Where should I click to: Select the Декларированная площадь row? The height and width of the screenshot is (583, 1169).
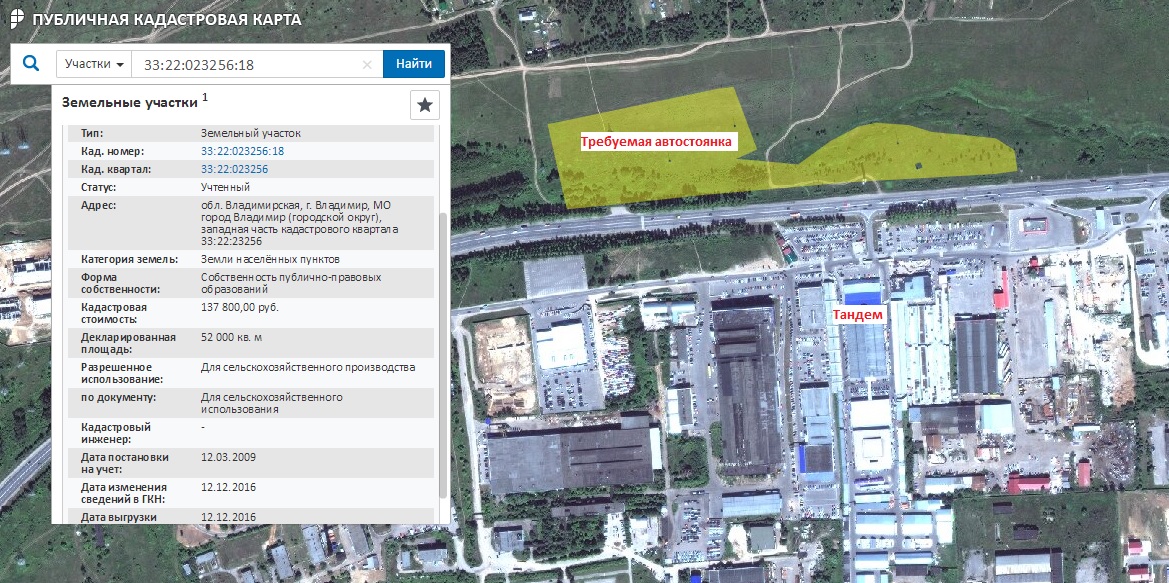coord(250,343)
